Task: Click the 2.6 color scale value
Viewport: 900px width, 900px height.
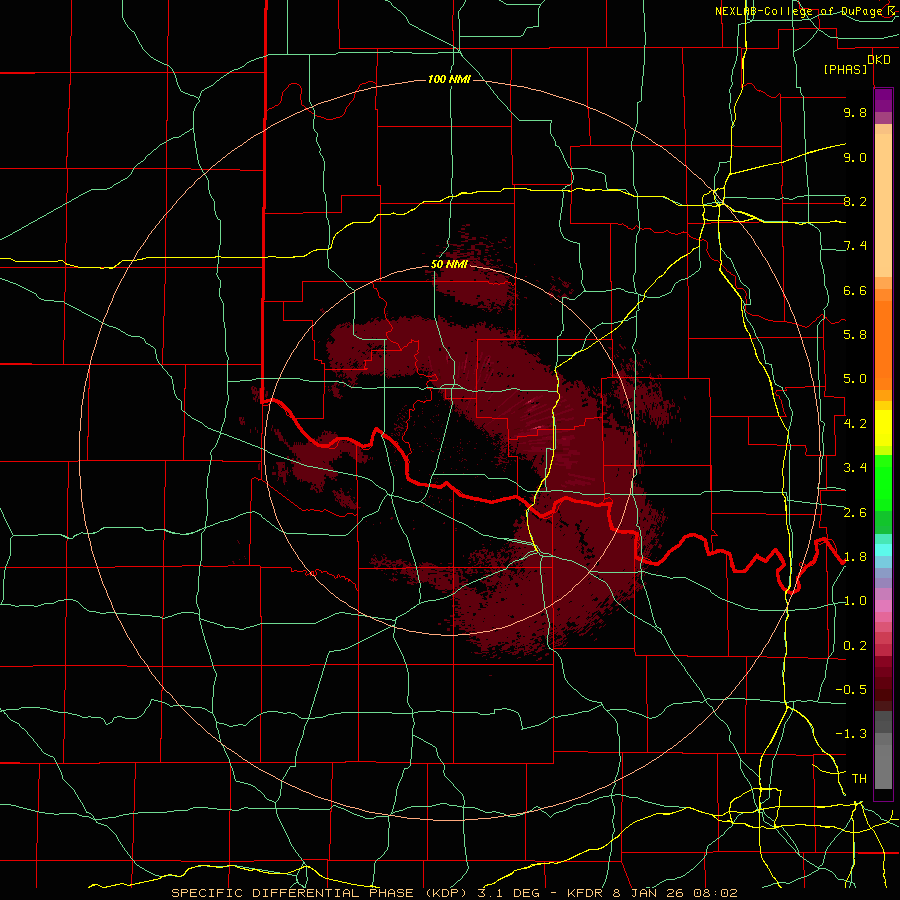Action: point(855,513)
